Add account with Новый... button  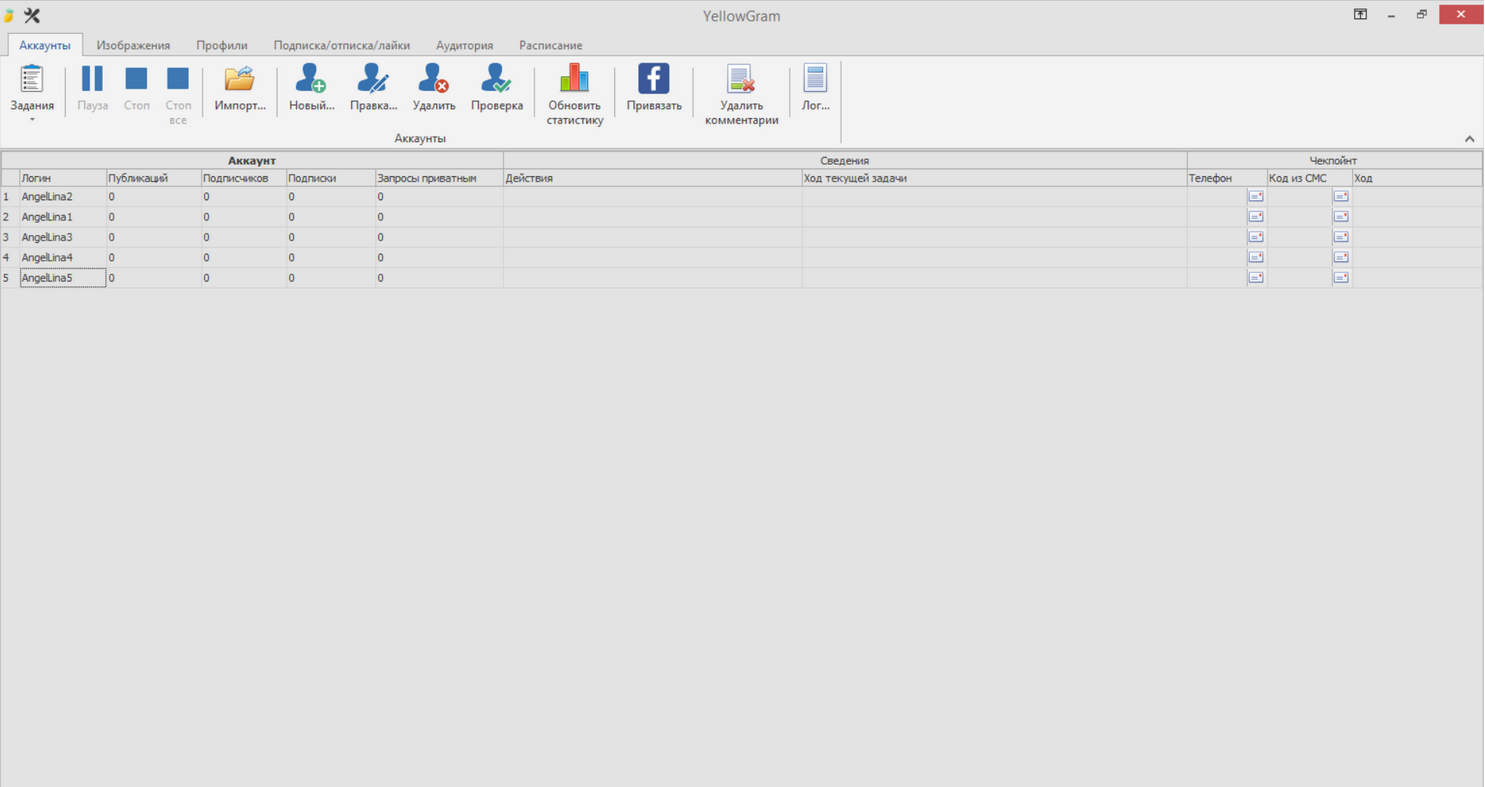[311, 89]
